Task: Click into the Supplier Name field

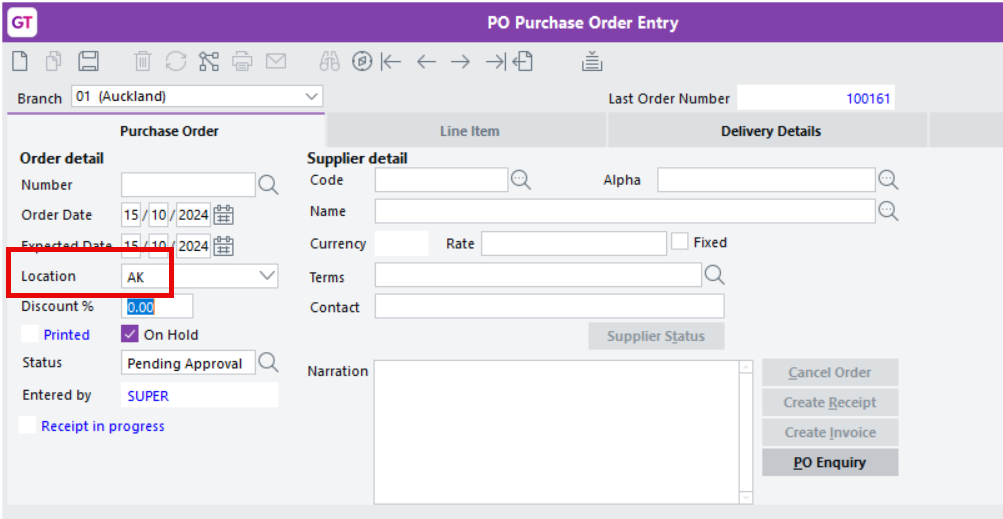Action: (x=625, y=211)
